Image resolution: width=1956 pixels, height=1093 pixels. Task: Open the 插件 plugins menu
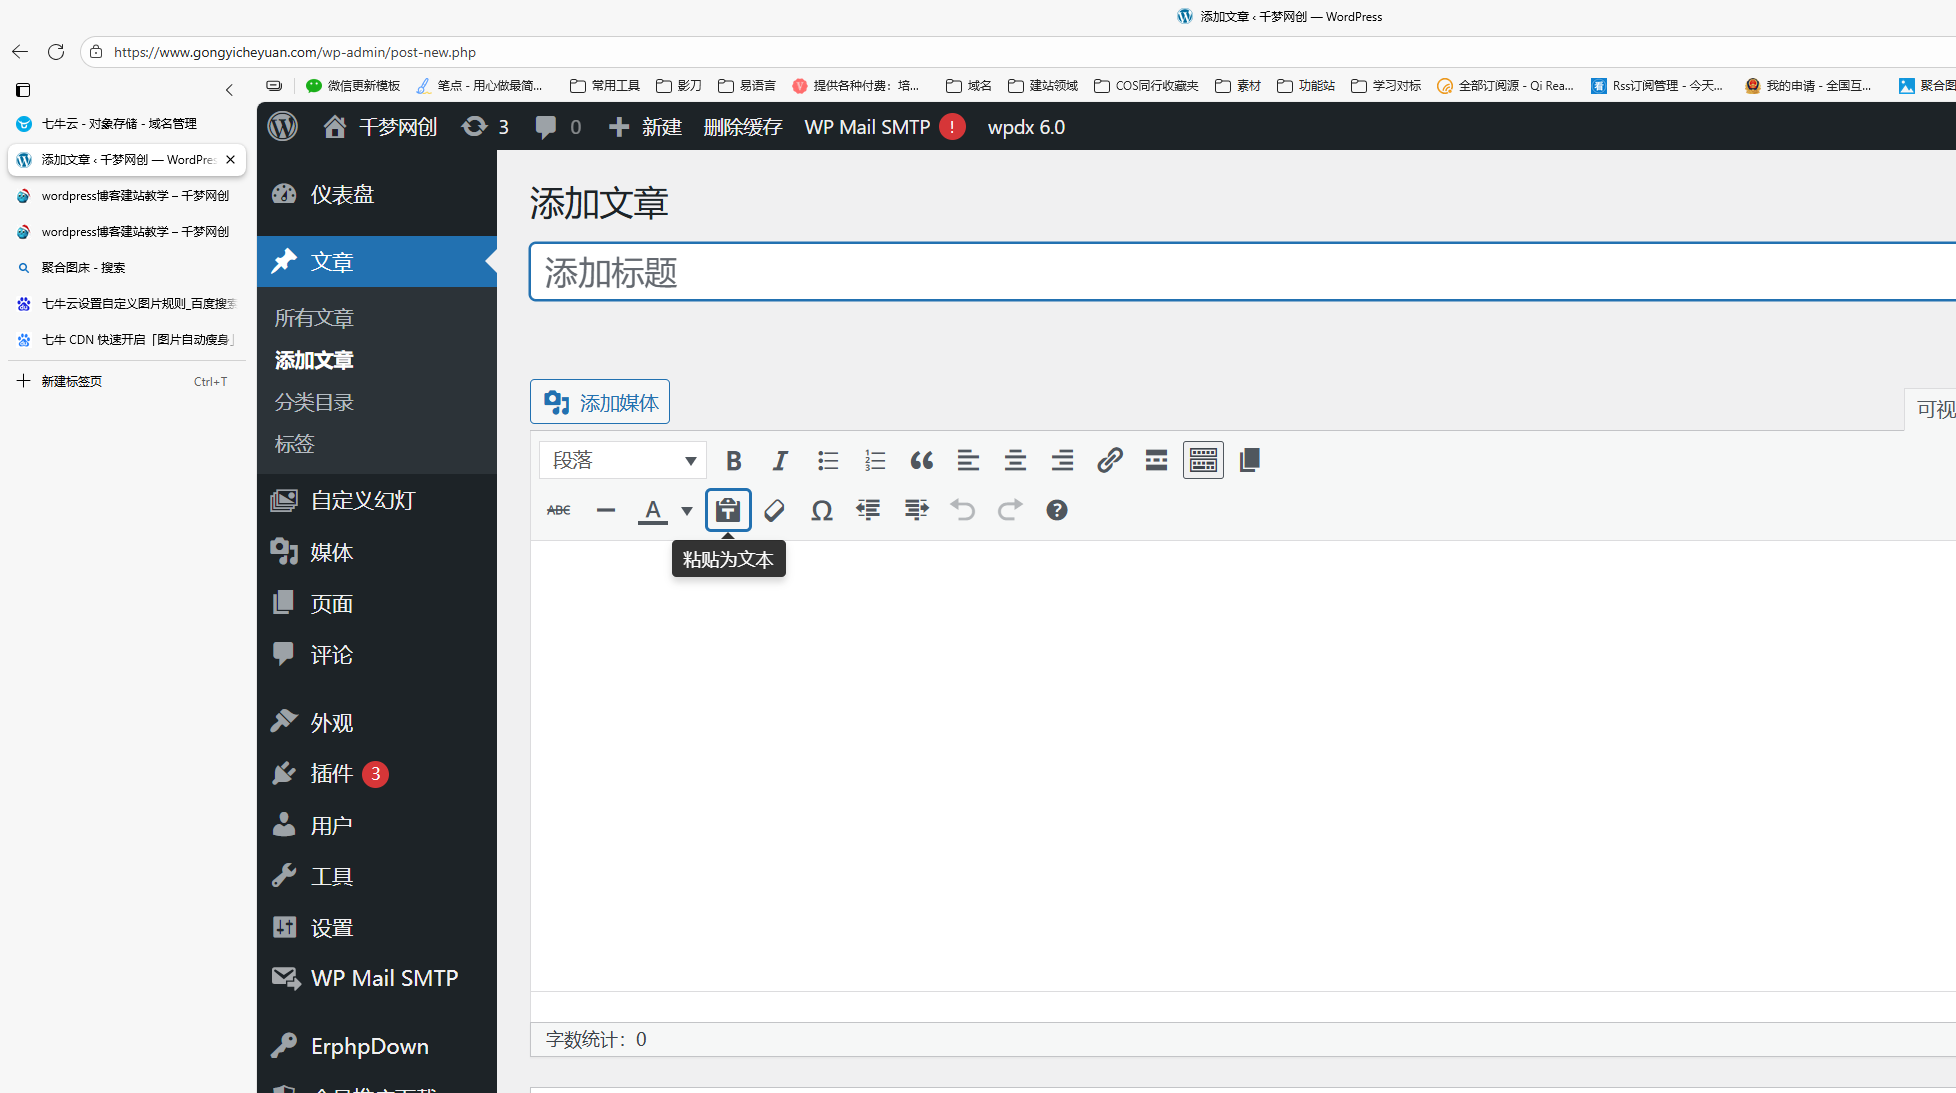(331, 774)
